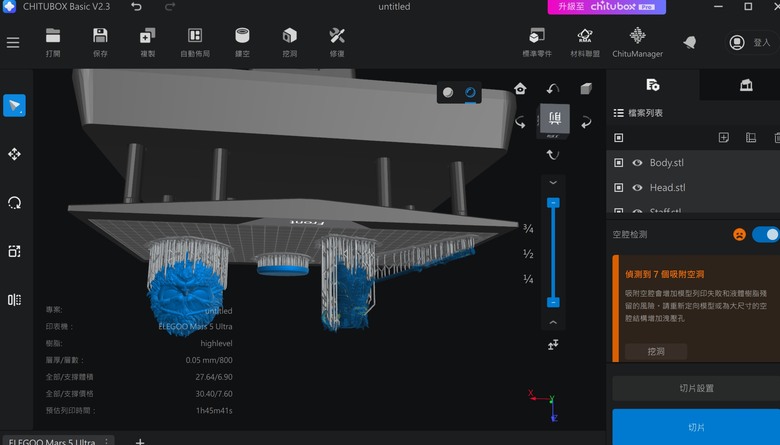Click the down chevron above layer slider
Image resolution: width=780 pixels, height=445 pixels.
(x=553, y=182)
